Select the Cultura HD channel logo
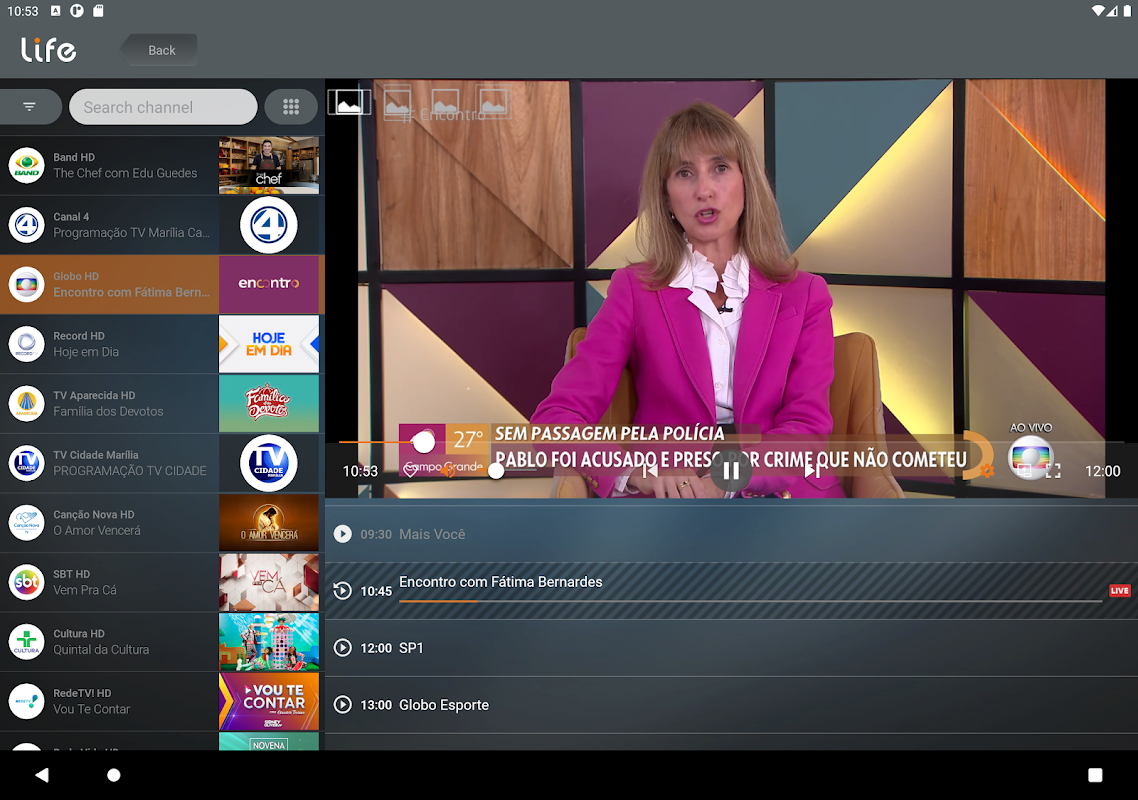1138x800 pixels. 27,642
